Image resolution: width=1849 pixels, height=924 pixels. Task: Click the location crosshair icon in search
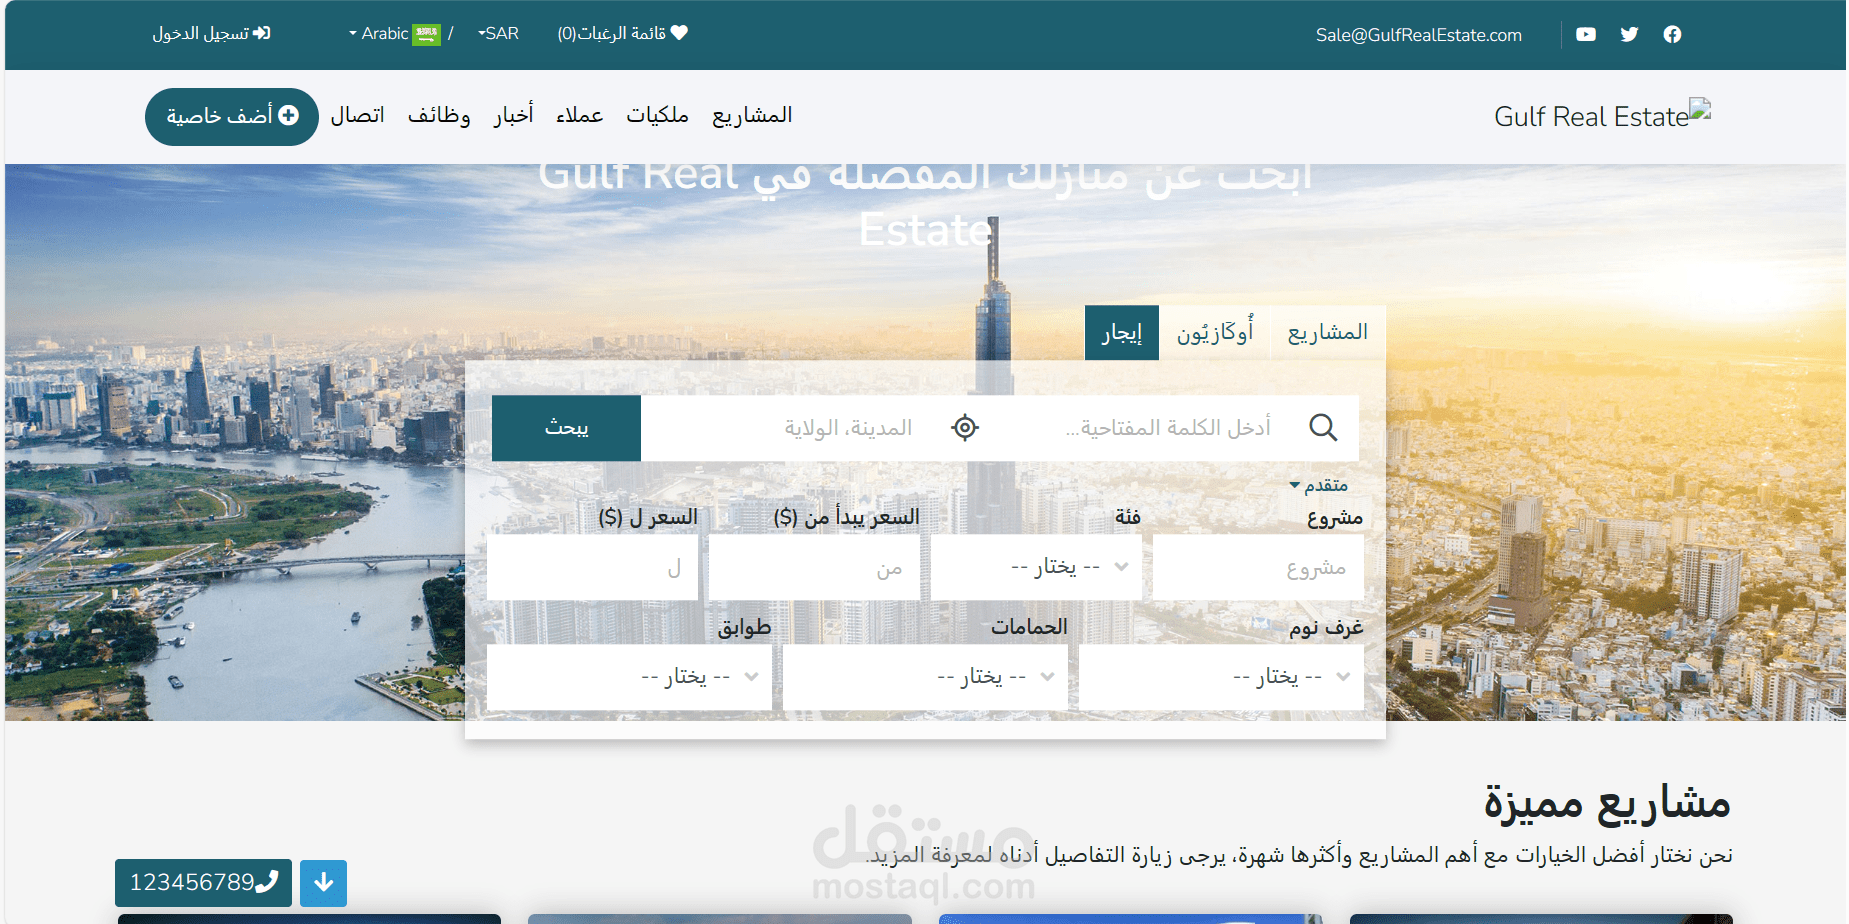click(x=965, y=428)
